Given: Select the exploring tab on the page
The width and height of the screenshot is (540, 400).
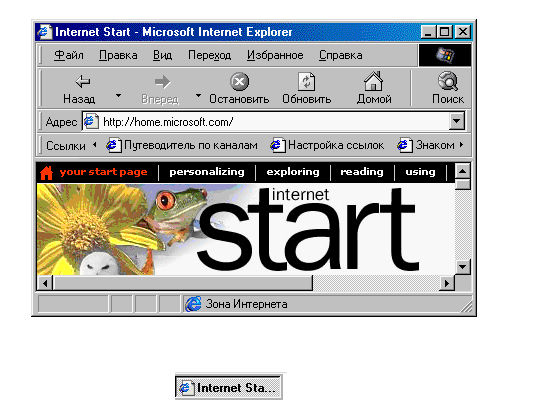Looking at the screenshot, I should point(293,172).
